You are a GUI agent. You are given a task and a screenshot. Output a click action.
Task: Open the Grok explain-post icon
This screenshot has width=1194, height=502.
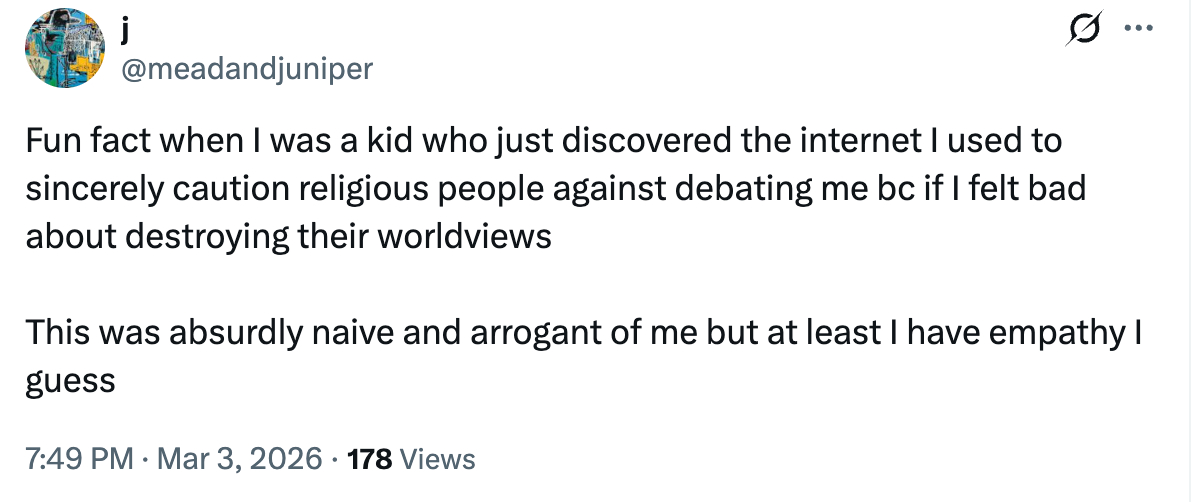click(1084, 31)
